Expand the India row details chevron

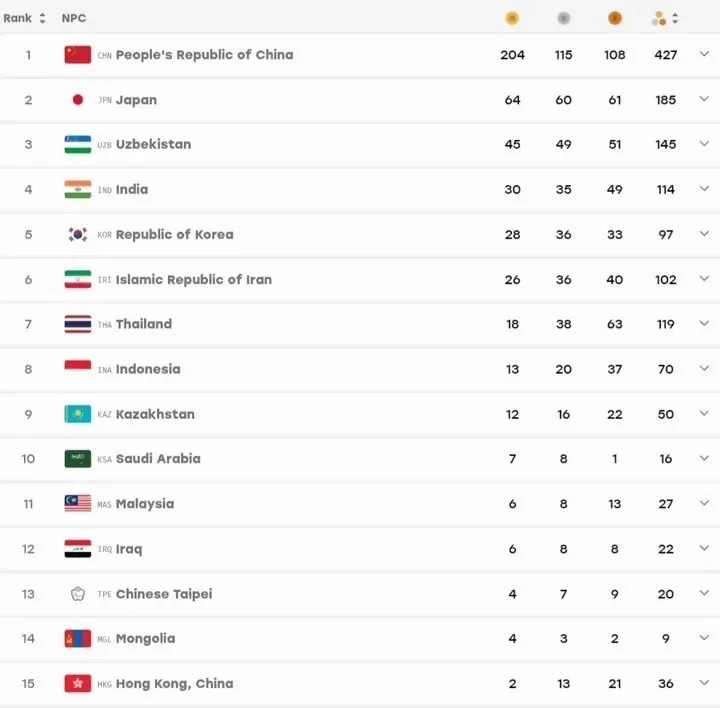(x=704, y=189)
